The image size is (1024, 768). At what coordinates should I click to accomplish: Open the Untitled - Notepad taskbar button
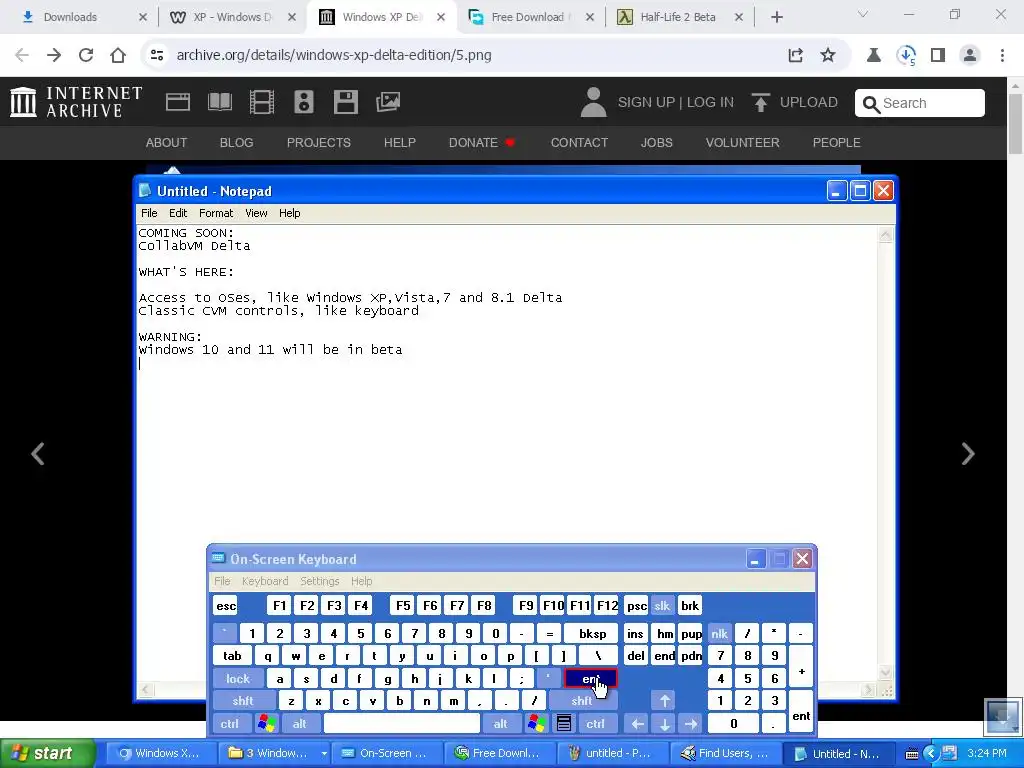point(837,753)
